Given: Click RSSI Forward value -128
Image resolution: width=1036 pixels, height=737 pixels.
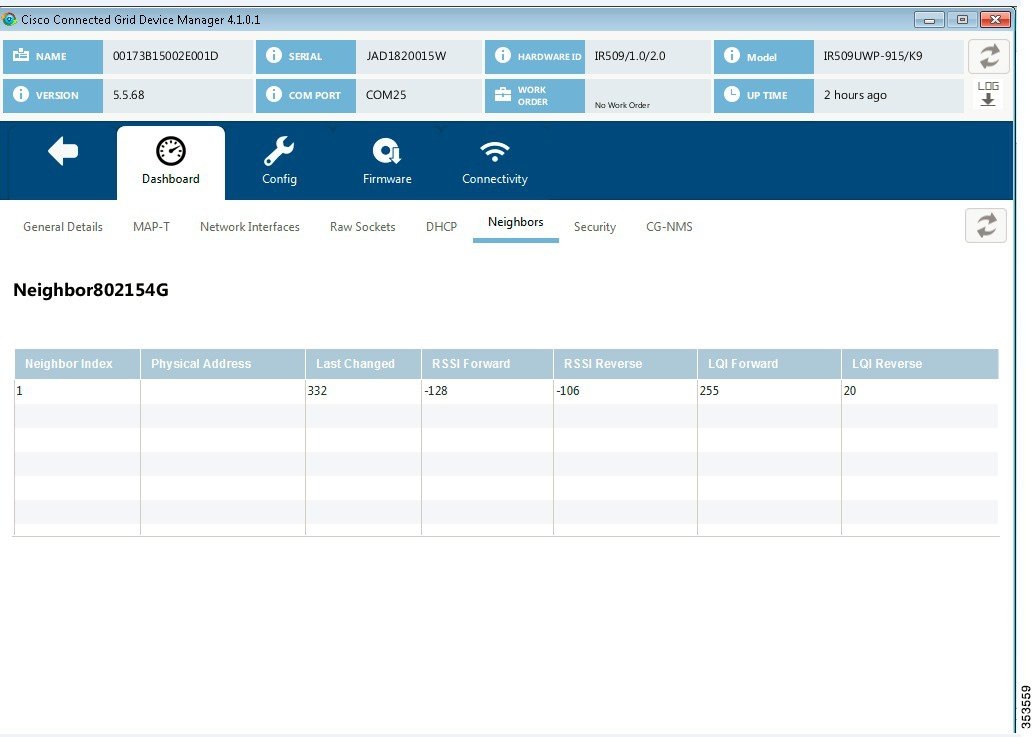Looking at the screenshot, I should (436, 391).
